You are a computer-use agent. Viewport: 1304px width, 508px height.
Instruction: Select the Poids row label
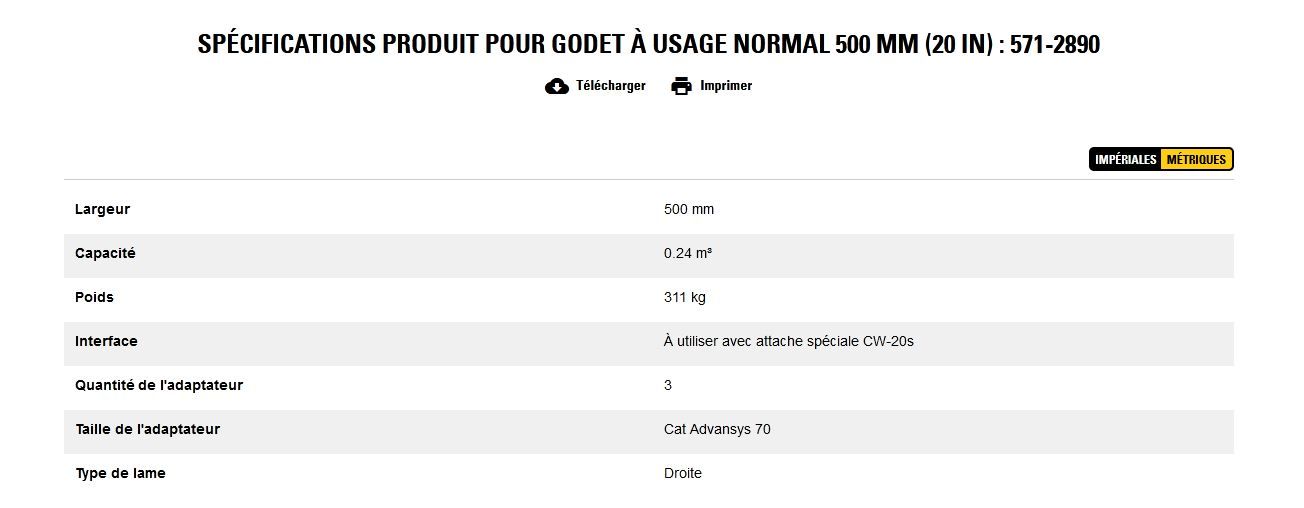point(94,298)
